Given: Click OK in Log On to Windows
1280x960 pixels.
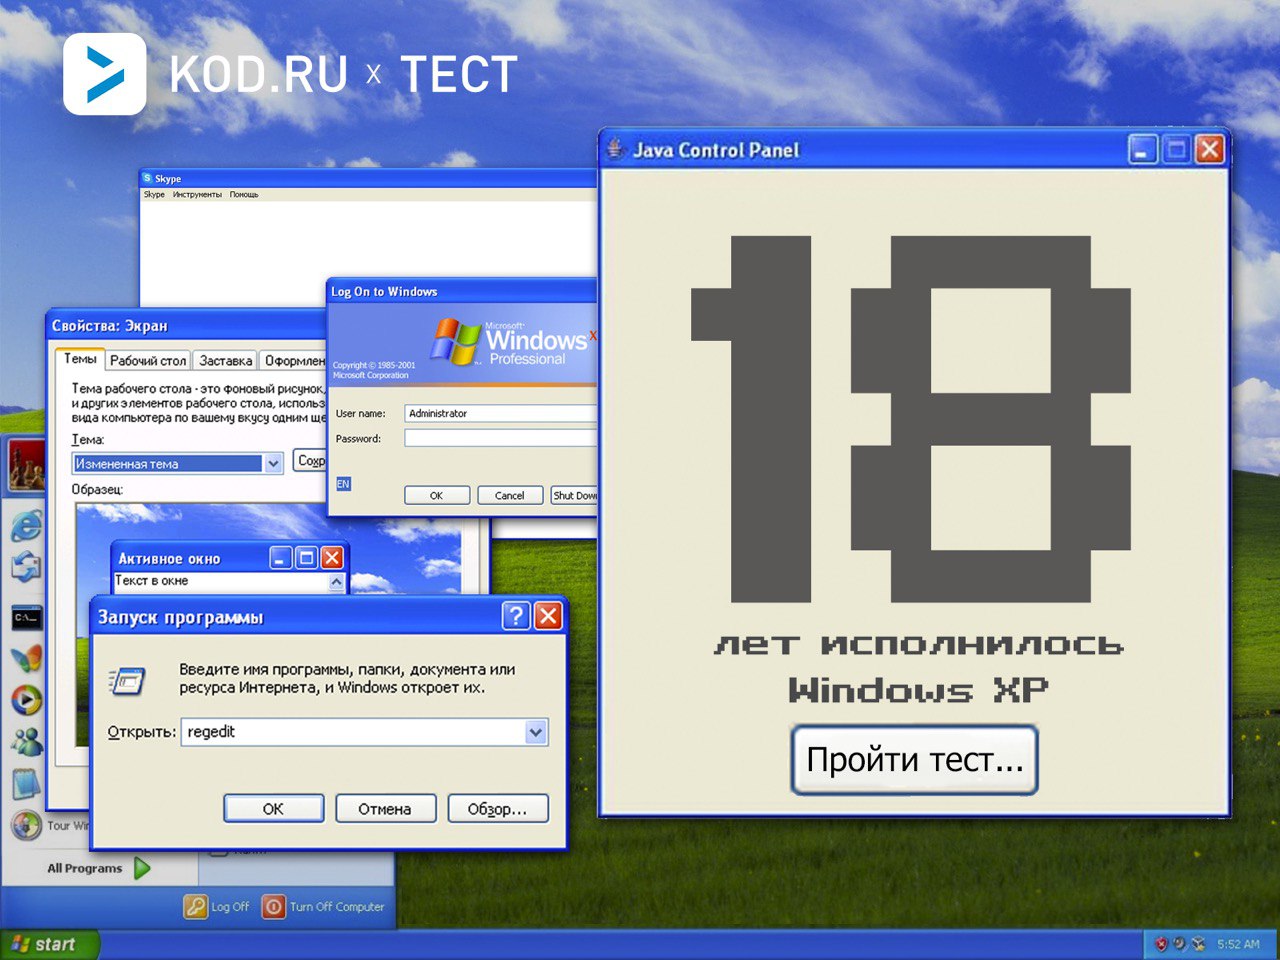Looking at the screenshot, I should (x=436, y=495).
